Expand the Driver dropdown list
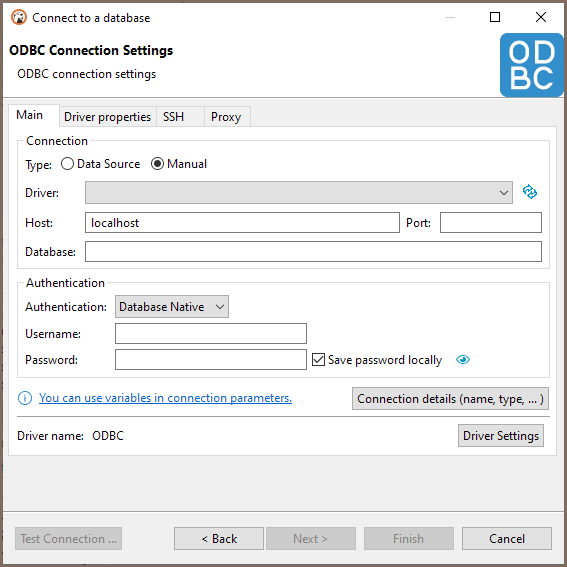Screen dimensions: 567x567 coord(299,192)
